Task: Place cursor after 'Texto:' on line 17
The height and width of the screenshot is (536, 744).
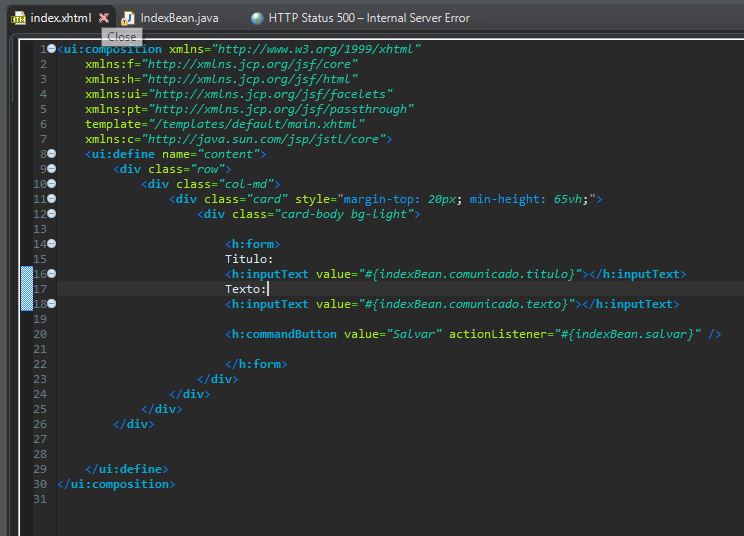Action: click(268, 289)
